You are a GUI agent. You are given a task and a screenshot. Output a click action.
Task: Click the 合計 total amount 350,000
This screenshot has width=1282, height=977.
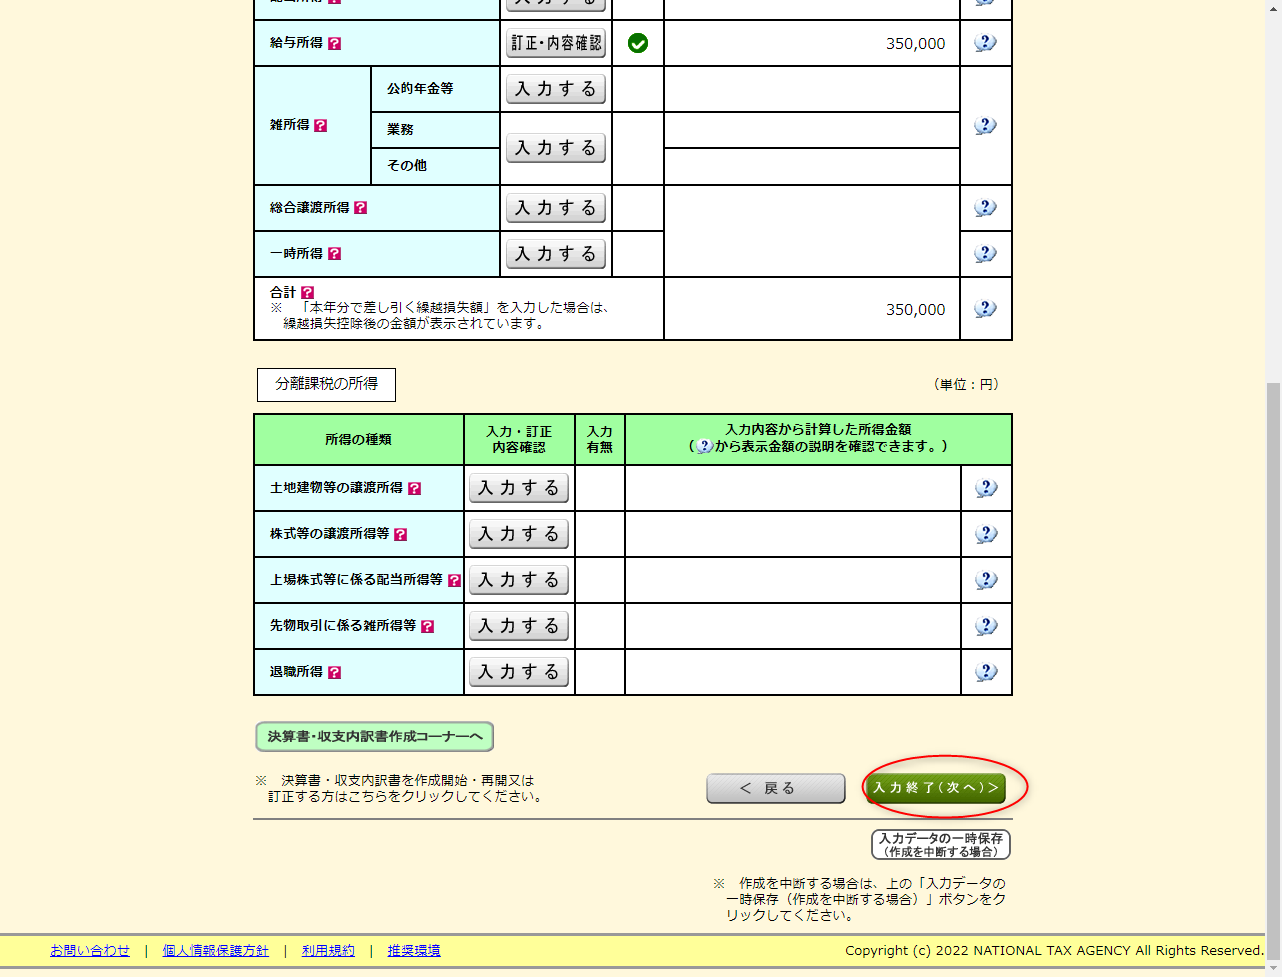coord(915,310)
